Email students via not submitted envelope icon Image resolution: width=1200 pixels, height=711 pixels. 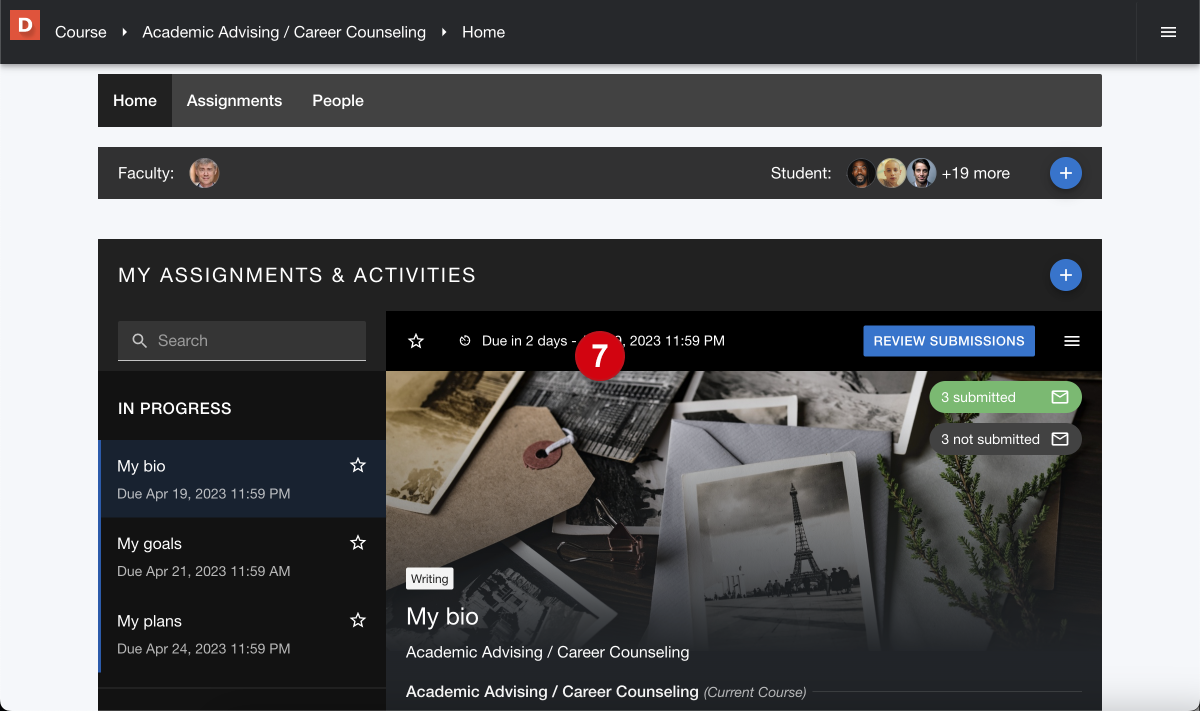pos(1060,439)
